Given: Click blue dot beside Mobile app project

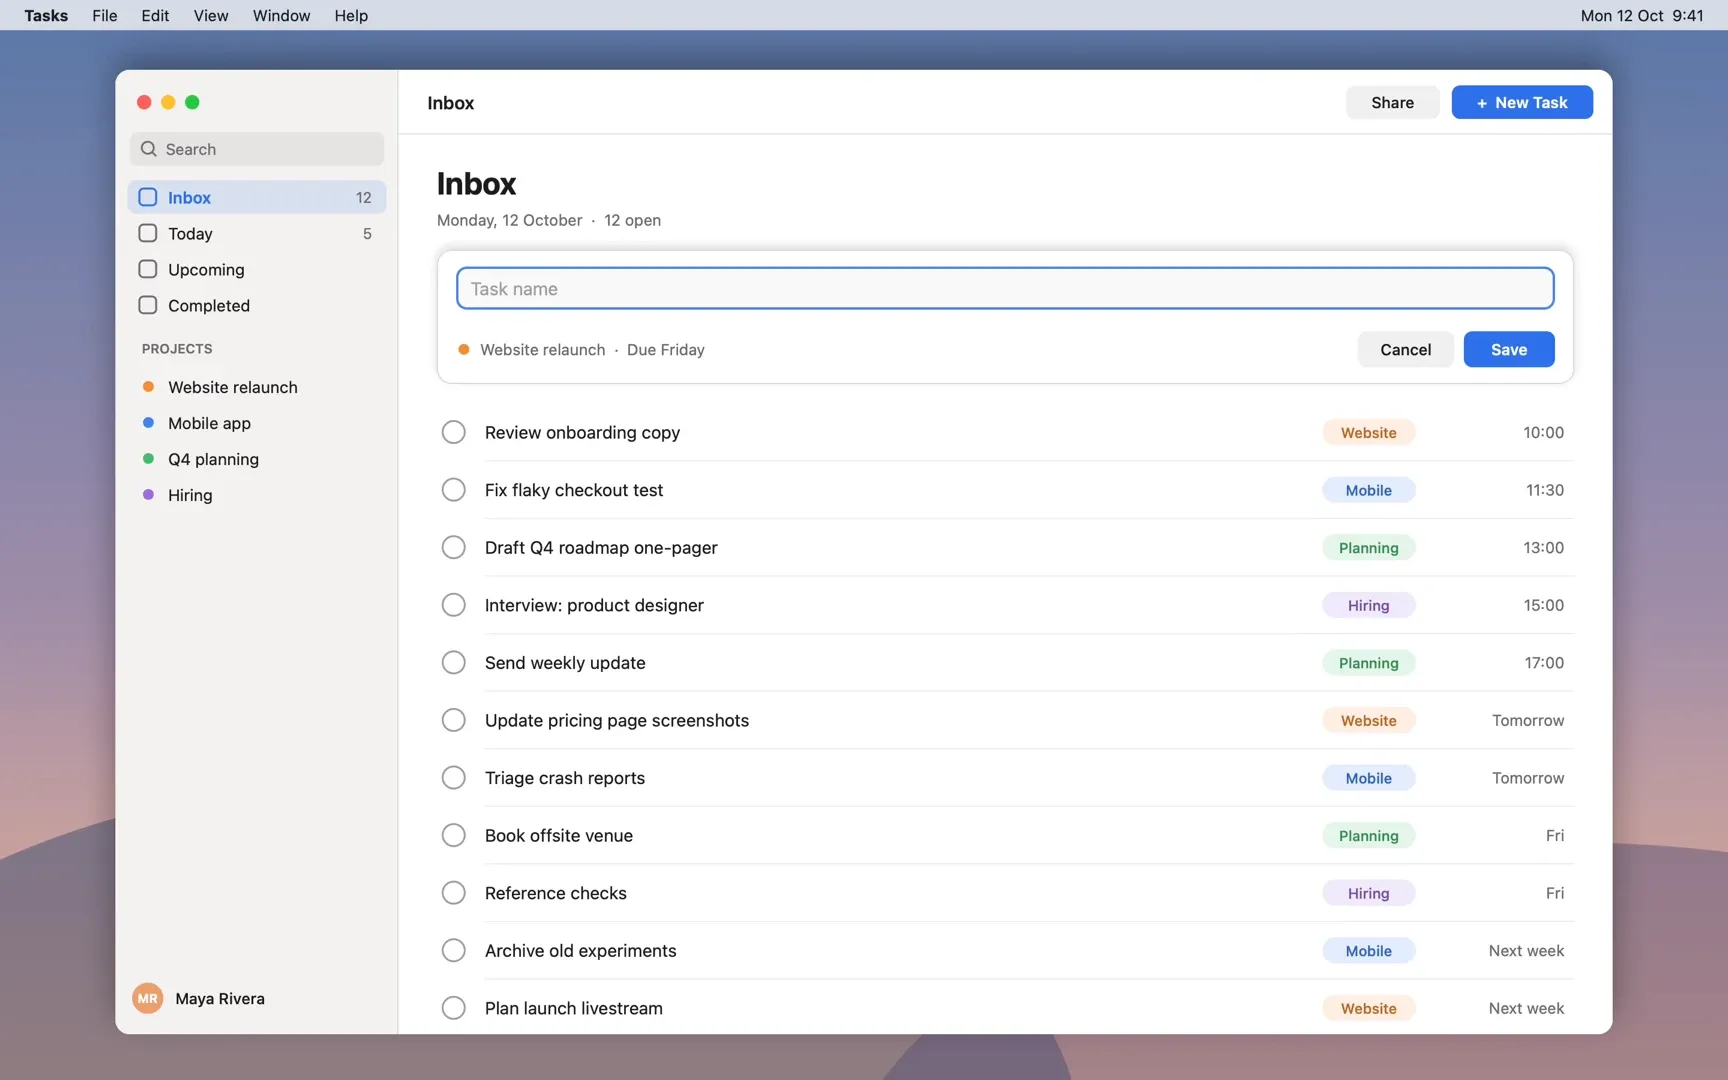Looking at the screenshot, I should [x=148, y=423].
